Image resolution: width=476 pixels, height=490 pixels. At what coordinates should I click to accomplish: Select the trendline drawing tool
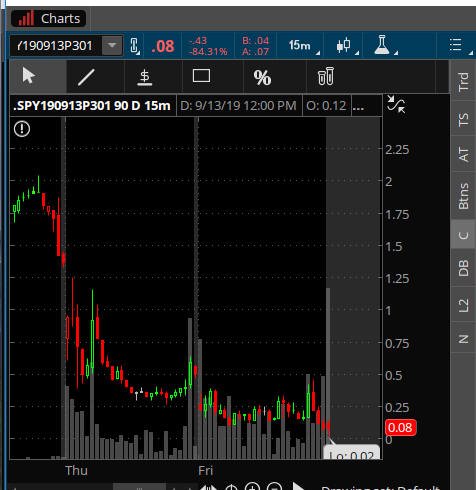click(x=86, y=77)
